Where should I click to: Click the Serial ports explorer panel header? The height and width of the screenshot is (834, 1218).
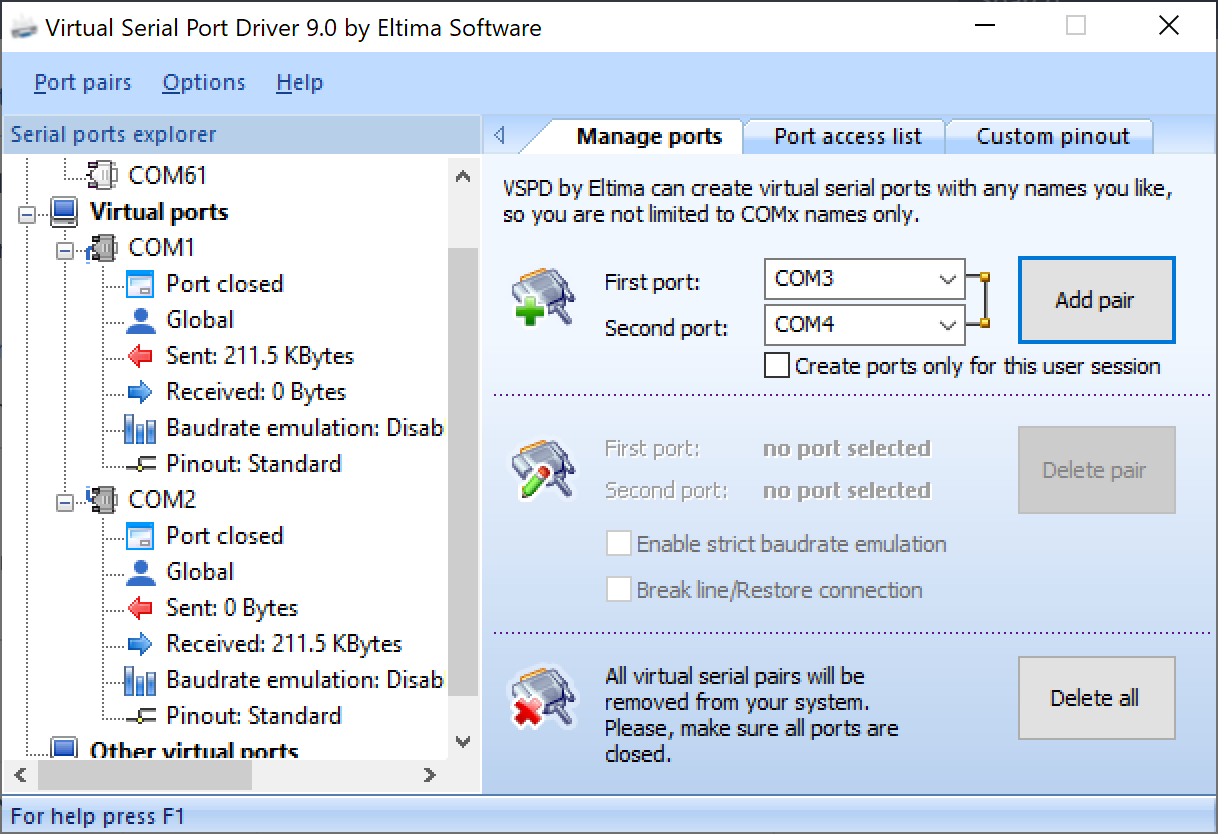pos(243,135)
